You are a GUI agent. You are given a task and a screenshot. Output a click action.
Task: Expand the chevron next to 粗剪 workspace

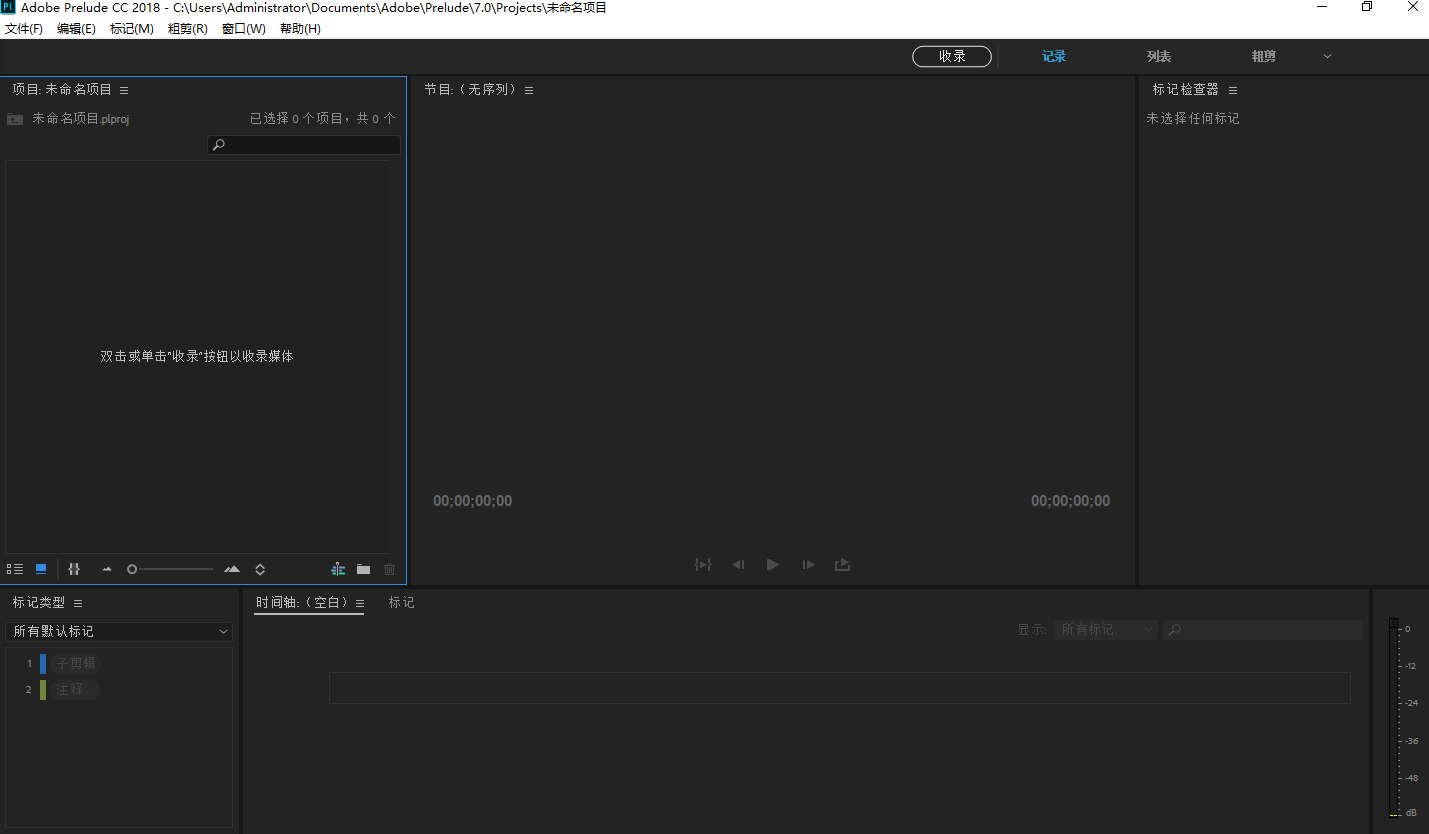1327,56
